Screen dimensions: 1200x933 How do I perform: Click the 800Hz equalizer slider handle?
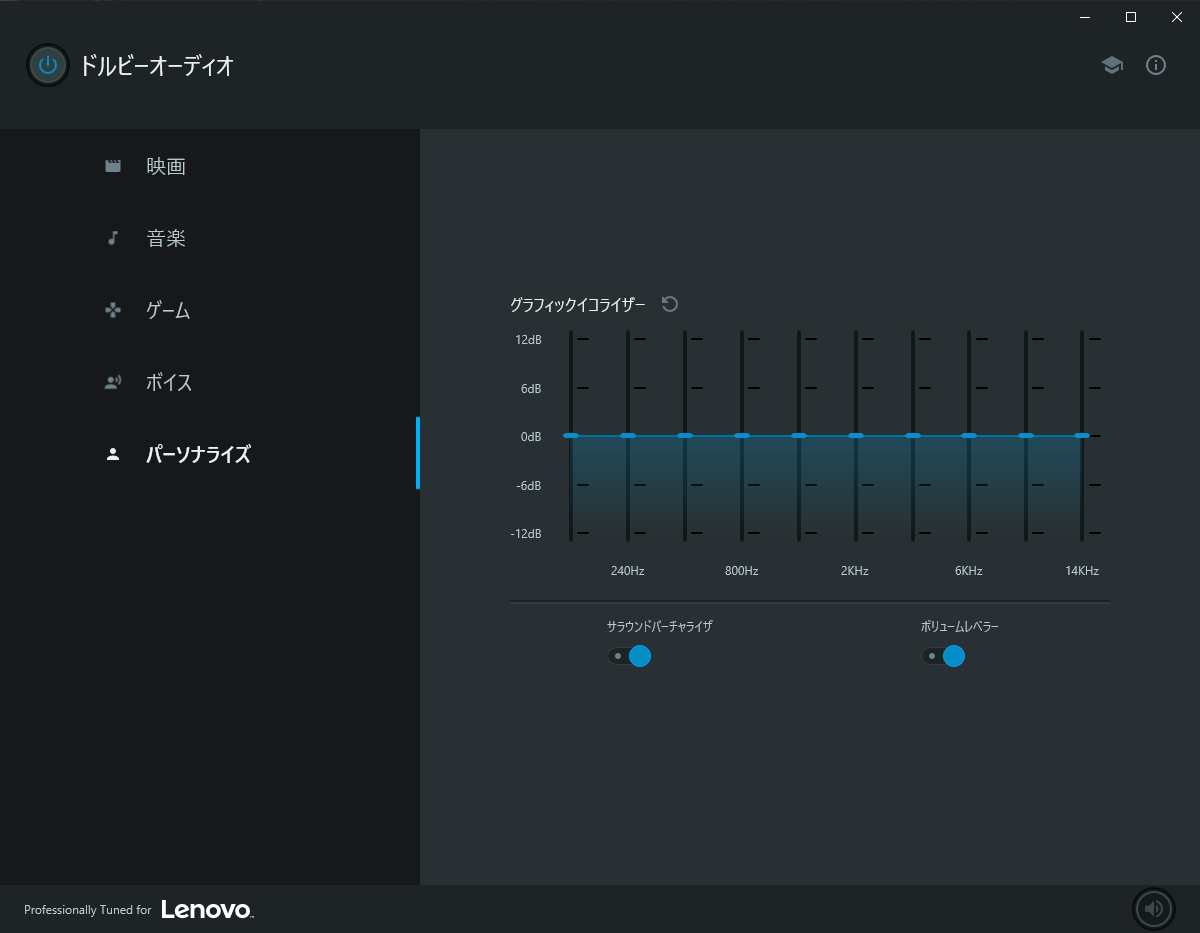click(742, 436)
